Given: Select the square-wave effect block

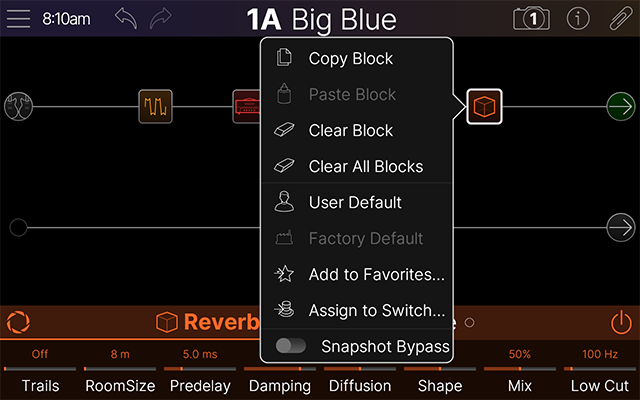Looking at the screenshot, I should click(x=155, y=106).
